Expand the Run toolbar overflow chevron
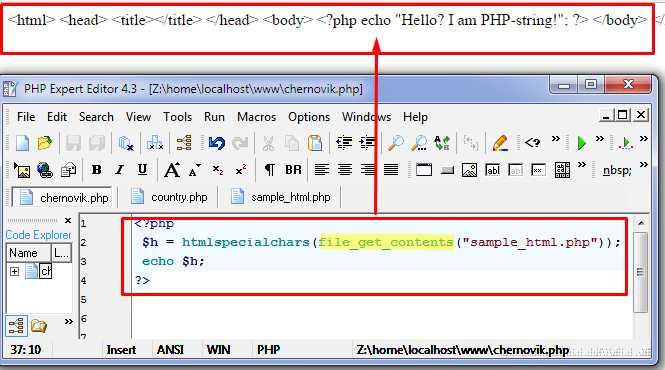The image size is (665, 370). point(599,139)
